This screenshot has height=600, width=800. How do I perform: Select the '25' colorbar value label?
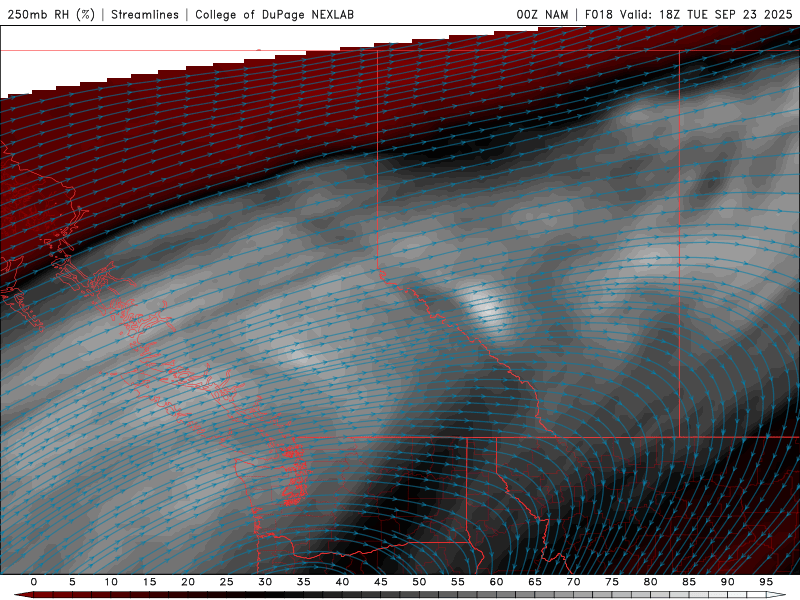click(x=227, y=582)
